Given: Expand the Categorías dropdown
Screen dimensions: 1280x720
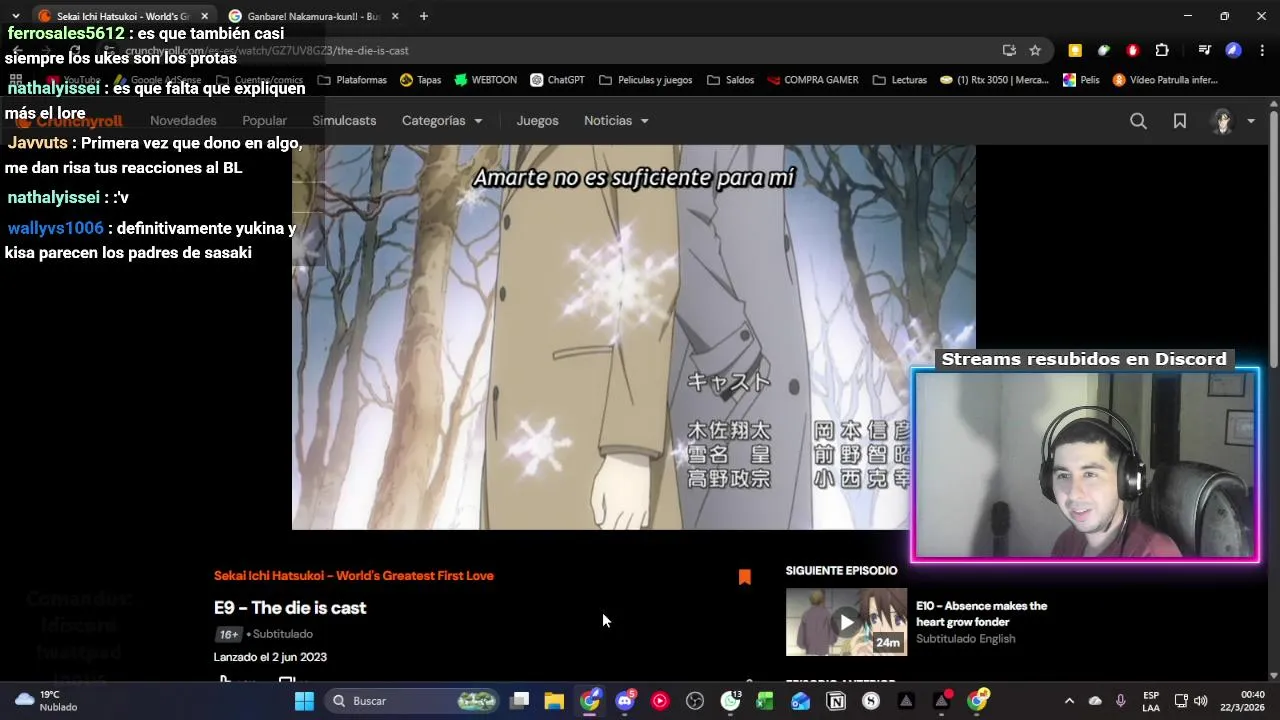Looking at the screenshot, I should (442, 120).
